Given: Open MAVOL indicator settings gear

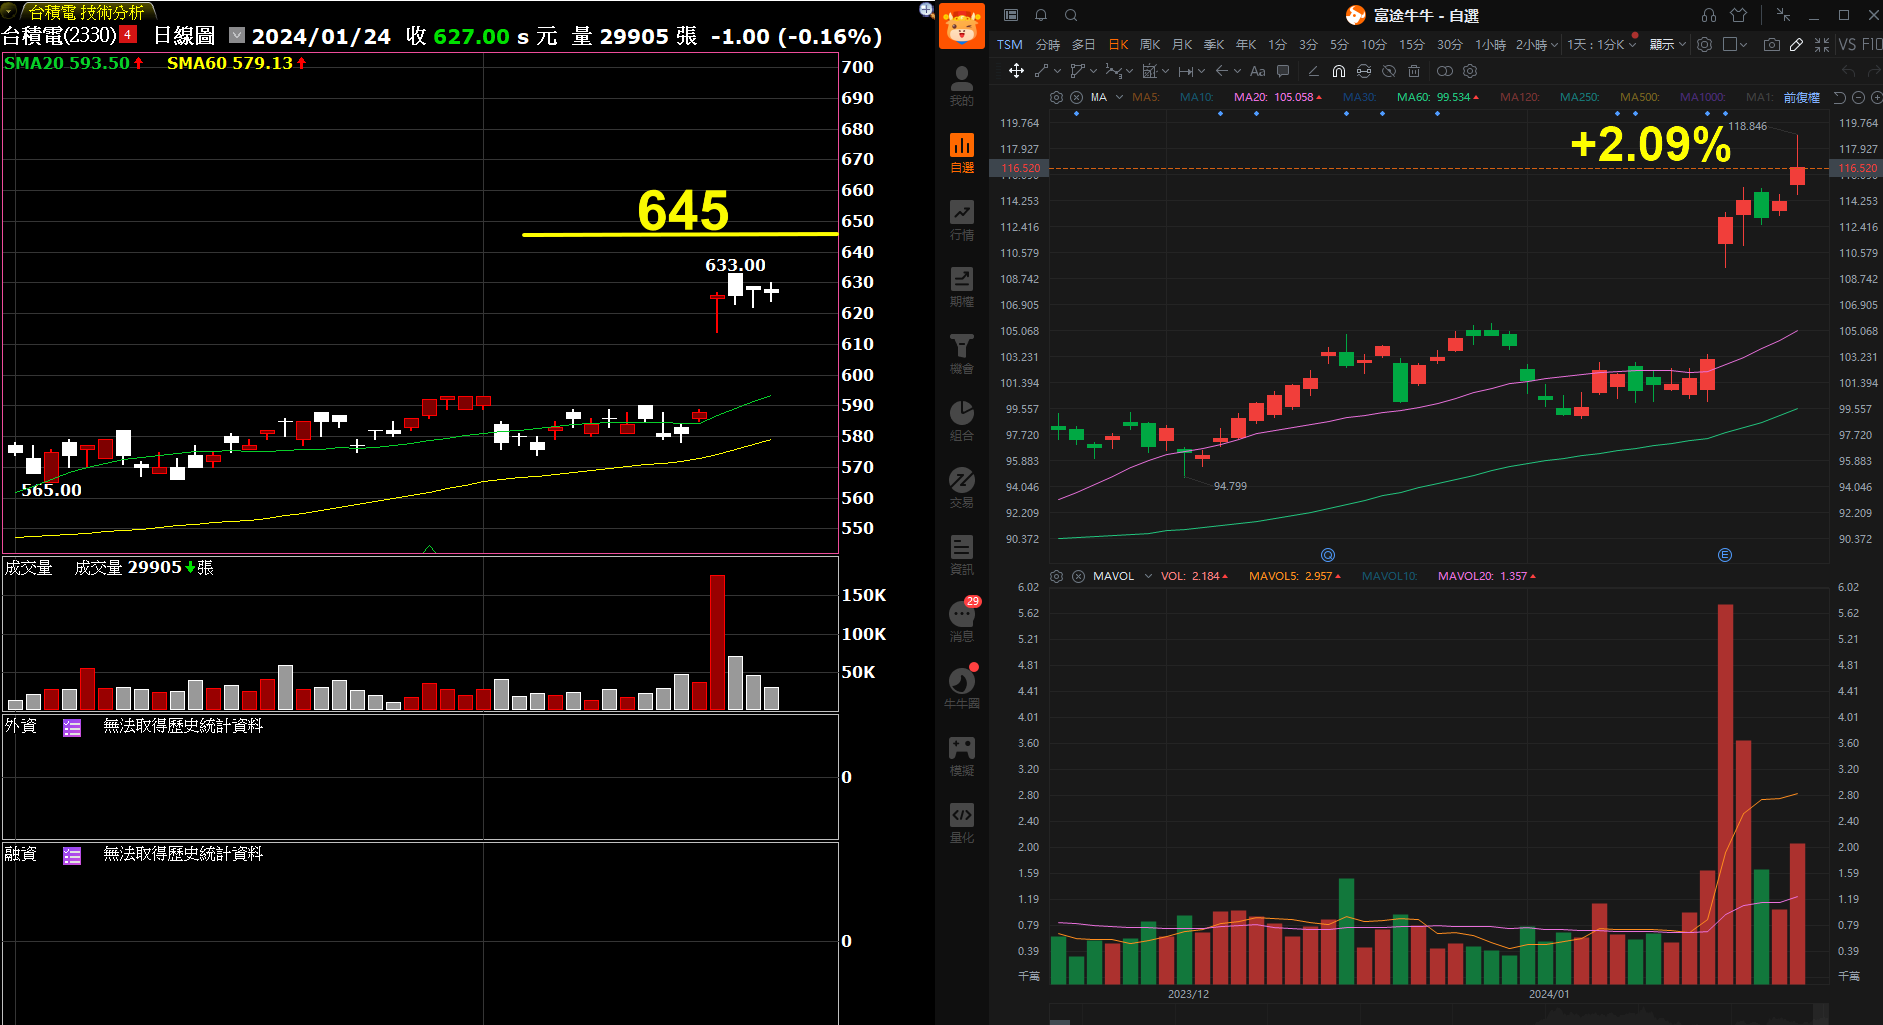Looking at the screenshot, I should [1056, 576].
